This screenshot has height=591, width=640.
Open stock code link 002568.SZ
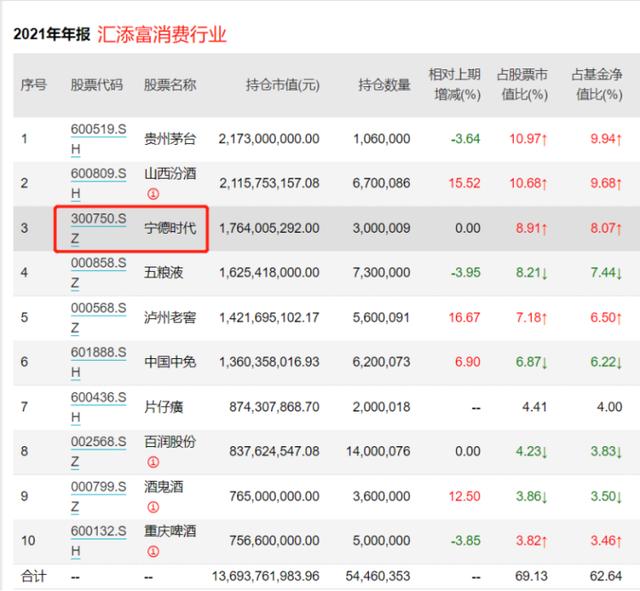(x=98, y=452)
